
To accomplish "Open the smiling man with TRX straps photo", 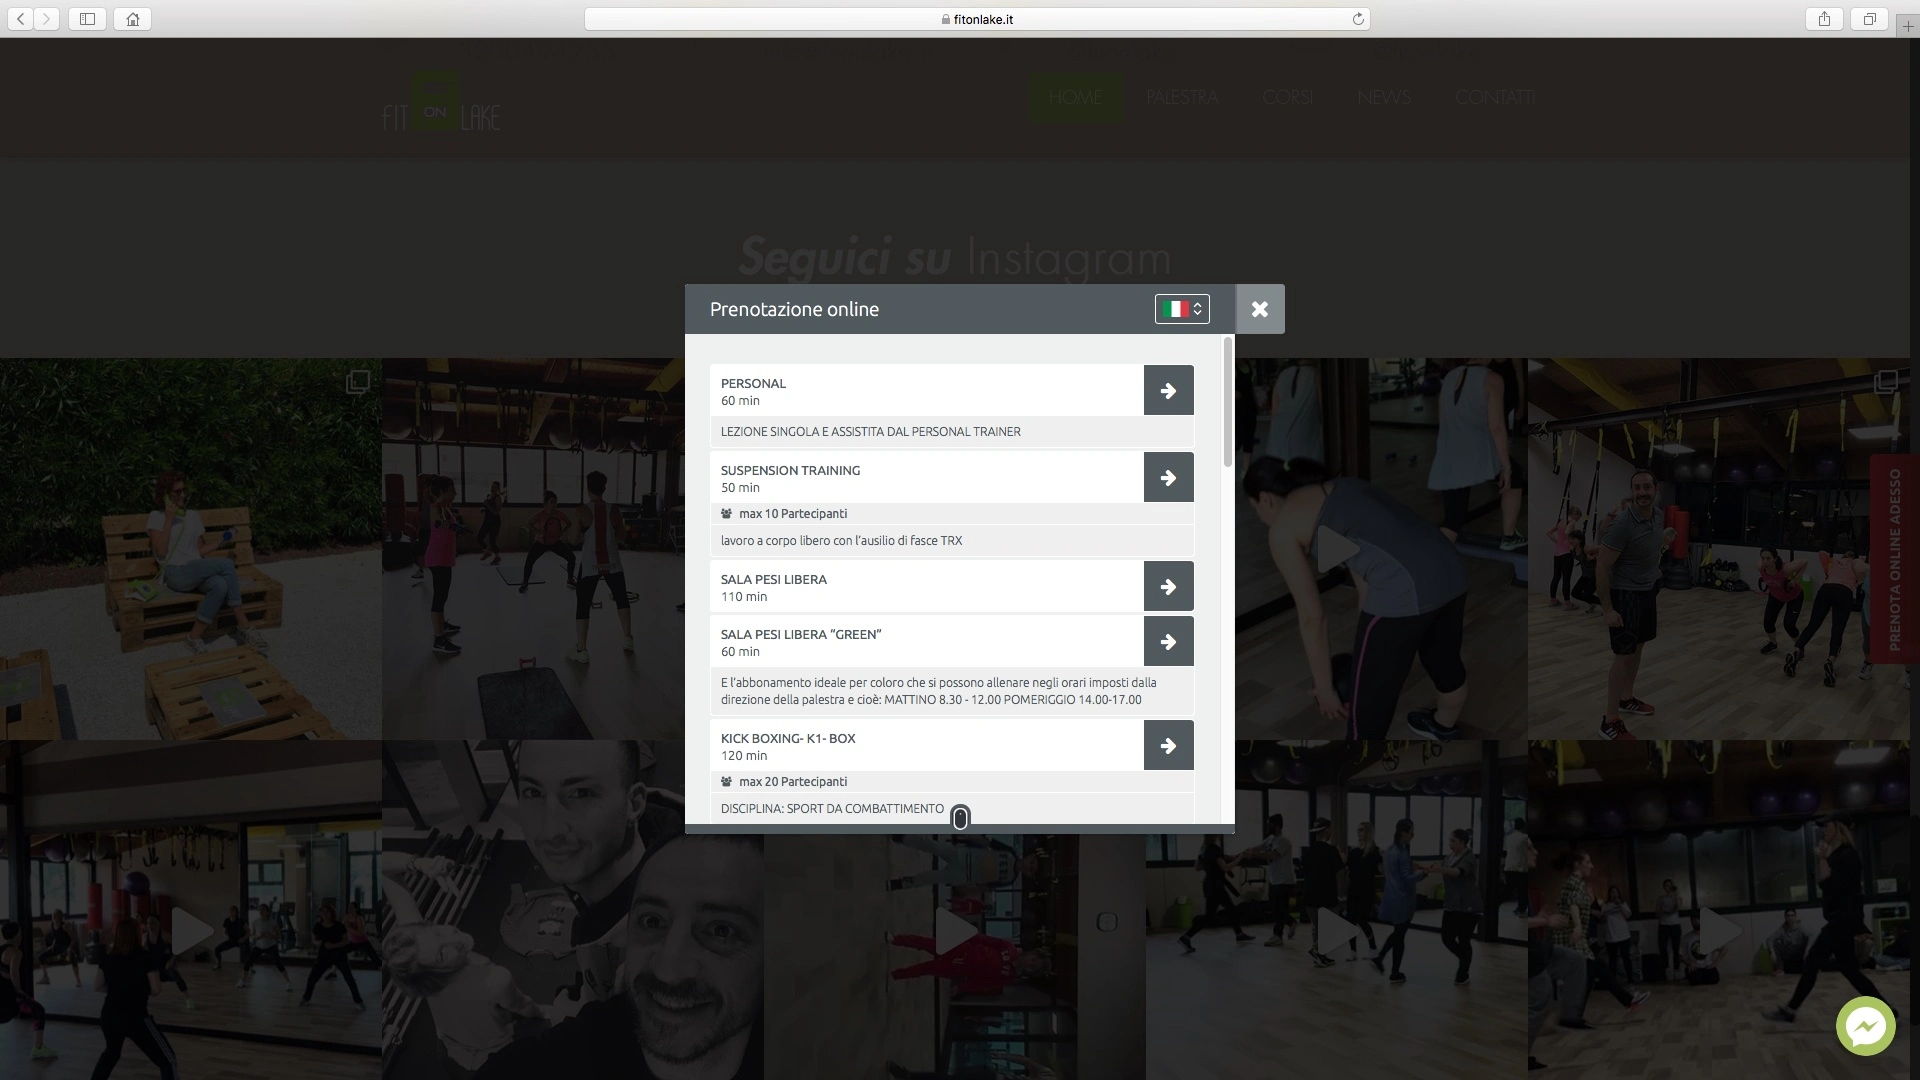I will pos(1718,549).
